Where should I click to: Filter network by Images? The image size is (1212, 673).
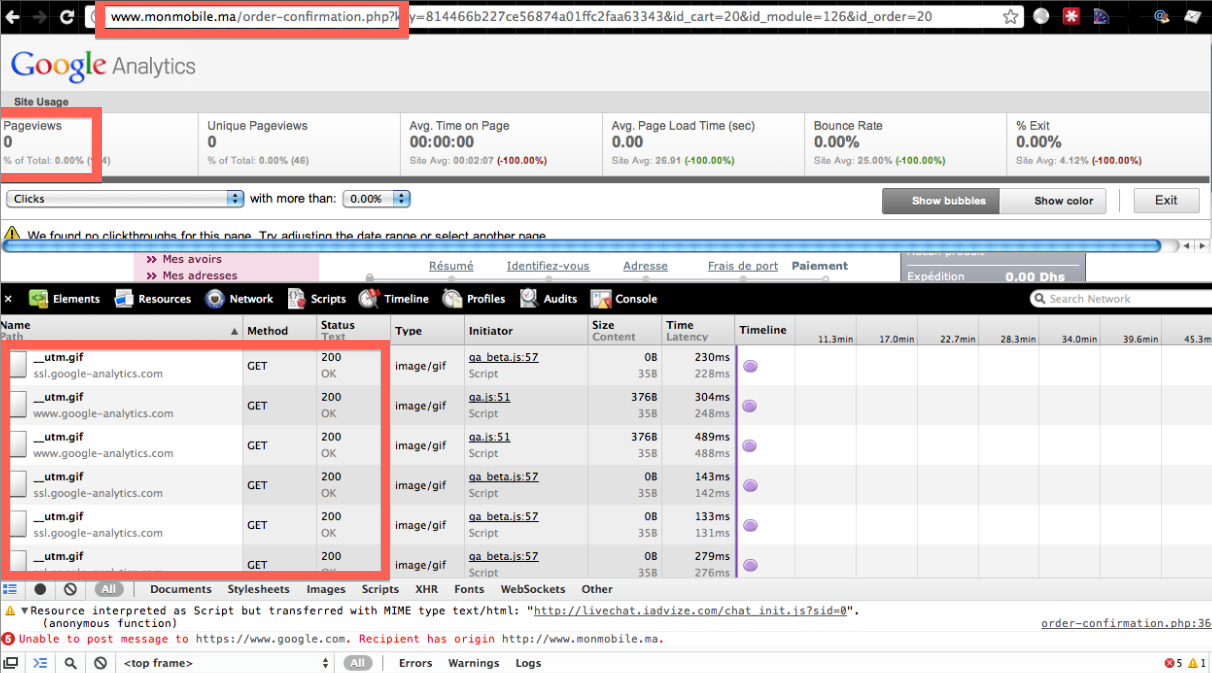point(326,589)
